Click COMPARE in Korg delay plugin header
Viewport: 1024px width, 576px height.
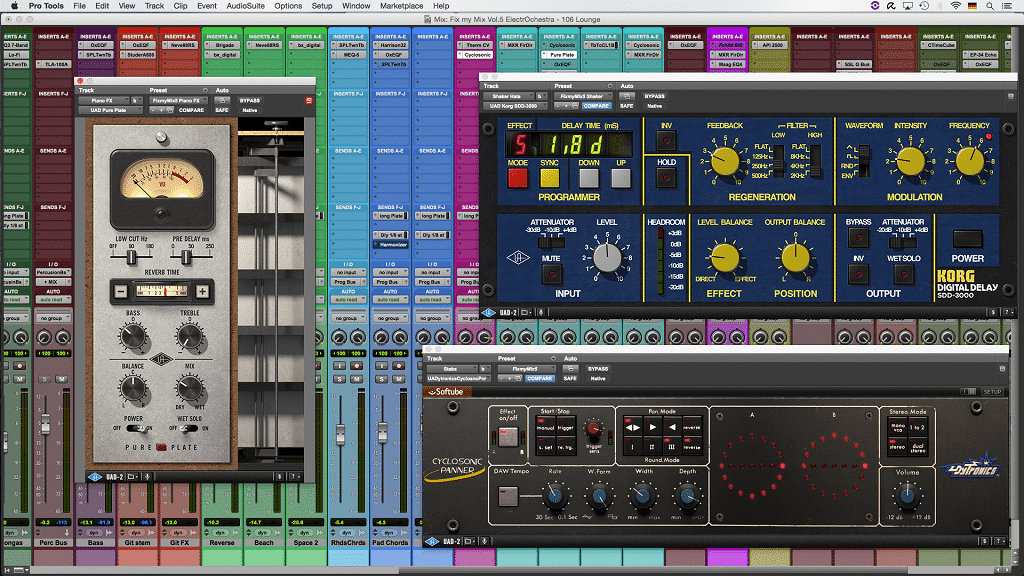[x=596, y=106]
